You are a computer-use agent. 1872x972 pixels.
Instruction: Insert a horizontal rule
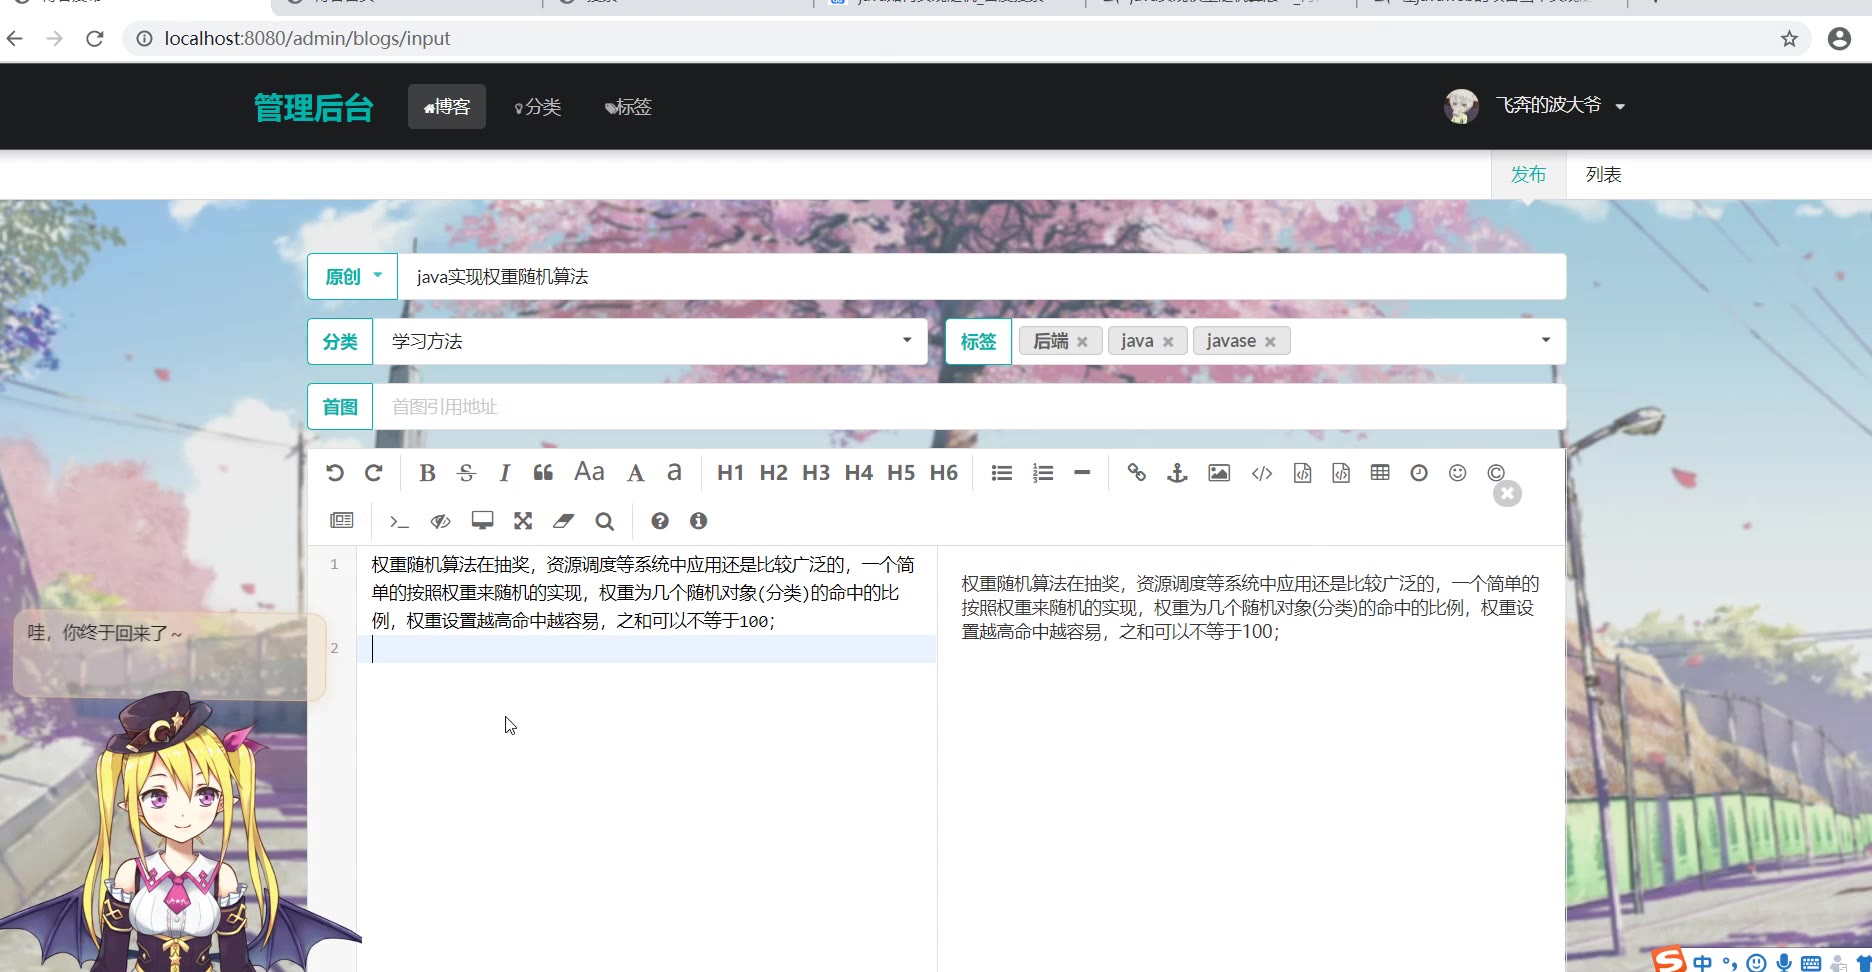[1082, 473]
